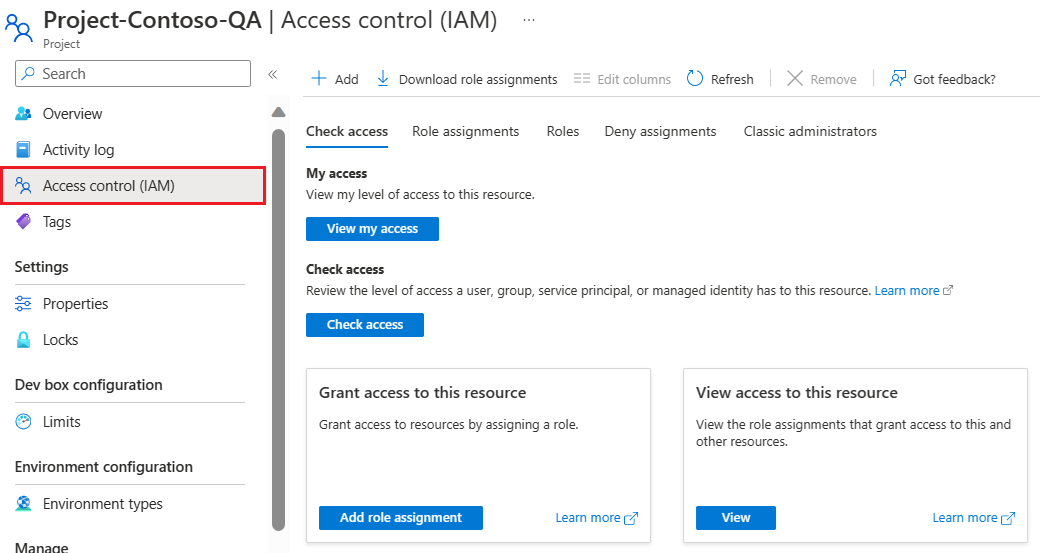1040x553 pixels.
Task: Click the Edit columns icon
Action: click(582, 79)
